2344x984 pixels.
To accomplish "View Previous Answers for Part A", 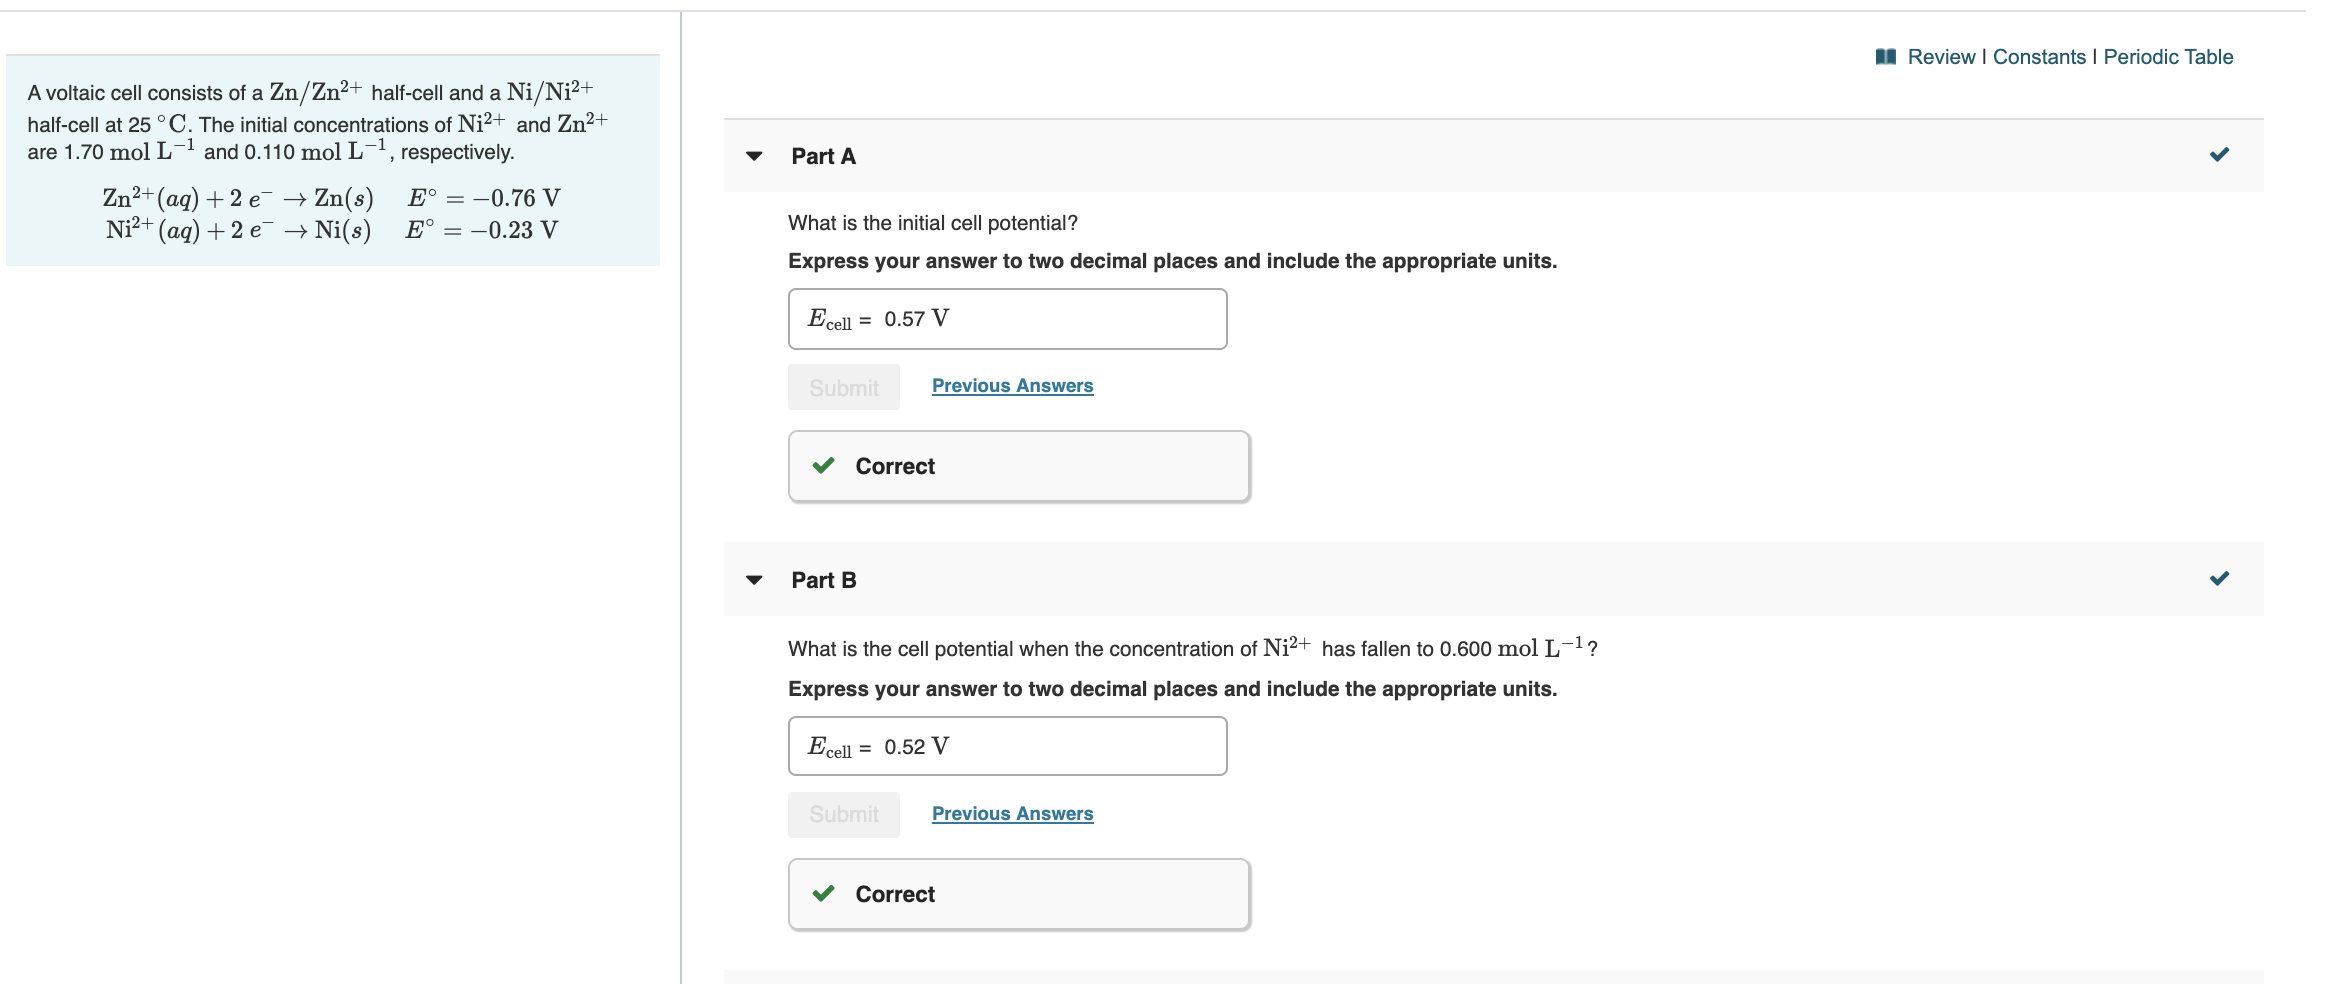I will click(1012, 386).
